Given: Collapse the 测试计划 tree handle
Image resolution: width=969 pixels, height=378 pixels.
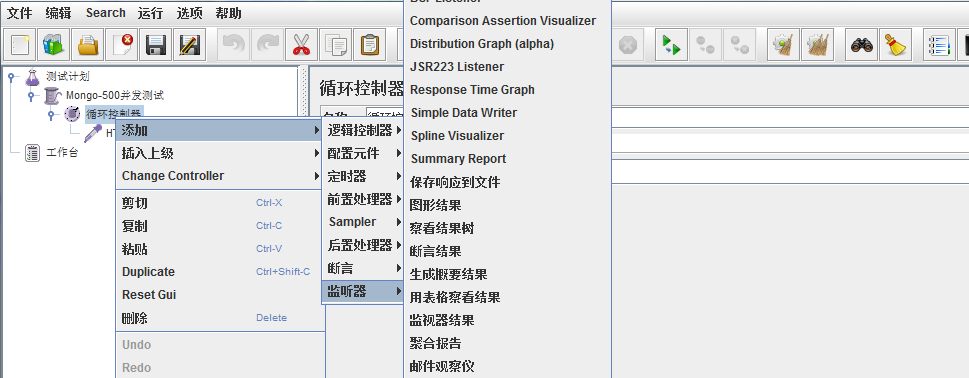Looking at the screenshot, I should (x=11, y=77).
